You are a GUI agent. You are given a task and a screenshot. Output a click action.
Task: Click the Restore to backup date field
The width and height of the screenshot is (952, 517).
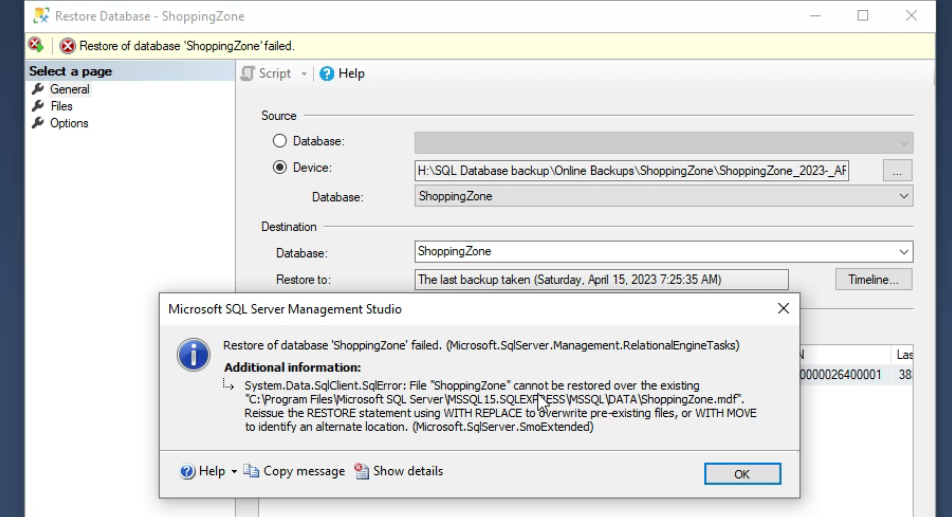(601, 280)
